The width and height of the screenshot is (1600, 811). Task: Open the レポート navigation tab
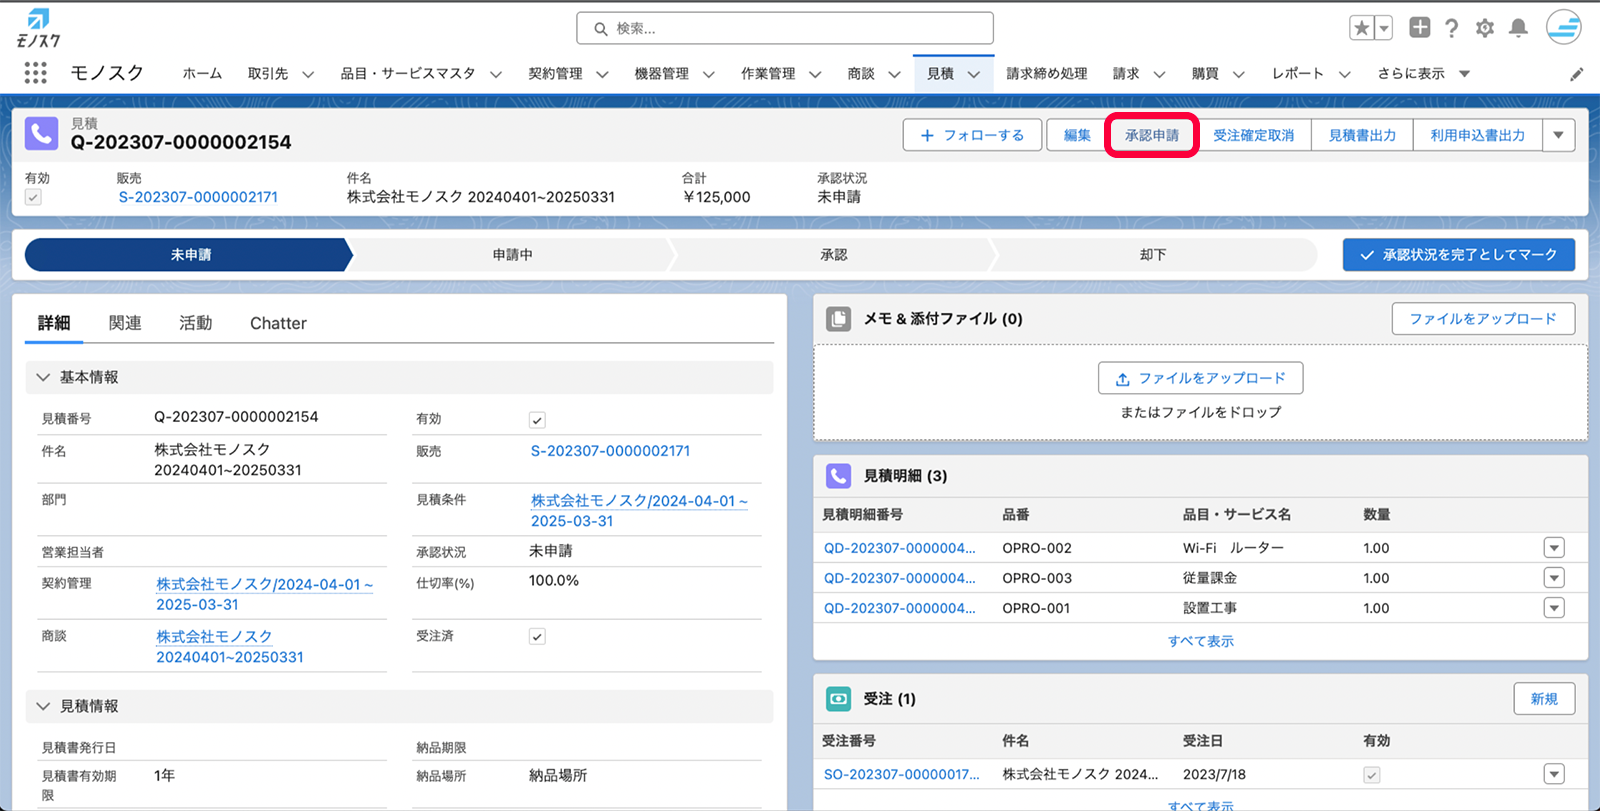click(1298, 74)
